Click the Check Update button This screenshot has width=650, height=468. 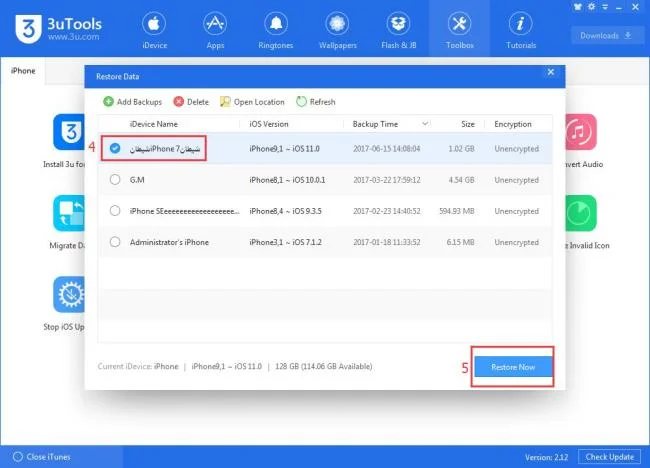(609, 457)
